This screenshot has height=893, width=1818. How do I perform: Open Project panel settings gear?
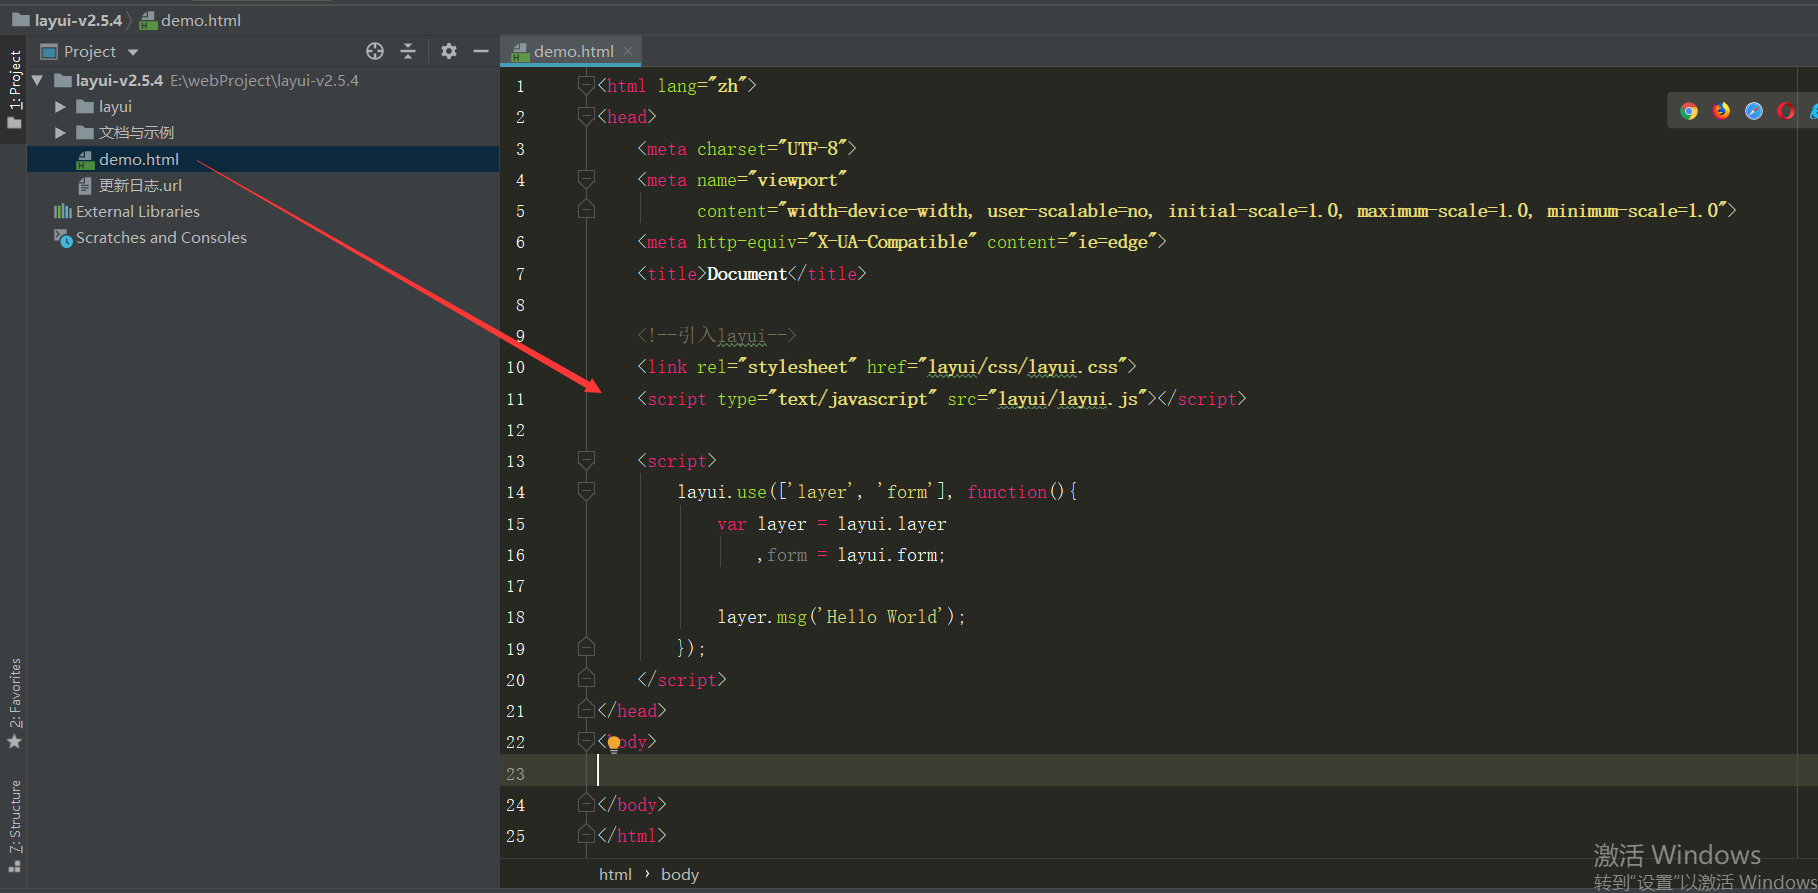point(449,51)
